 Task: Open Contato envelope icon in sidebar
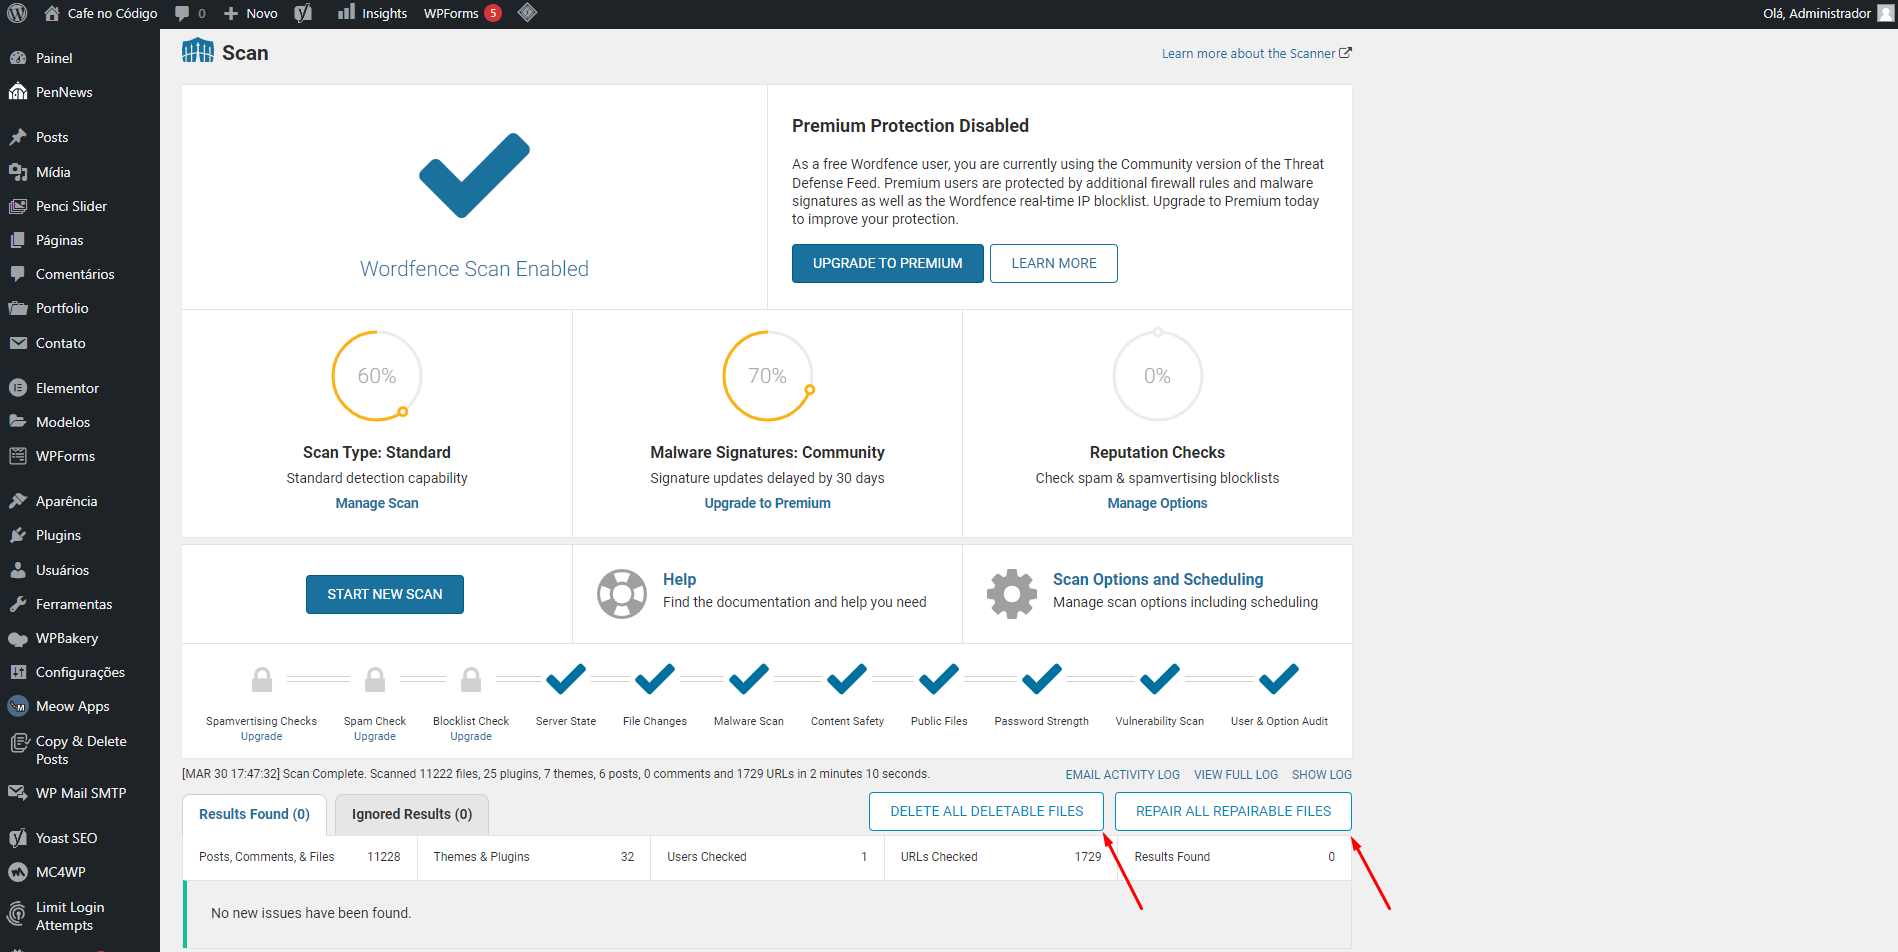click(x=18, y=343)
